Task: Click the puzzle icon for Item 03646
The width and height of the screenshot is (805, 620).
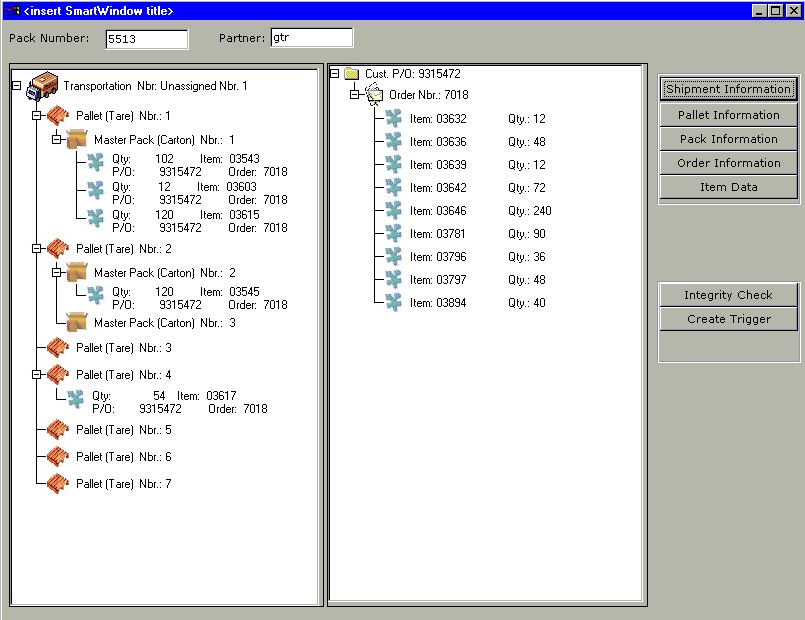Action: click(394, 211)
